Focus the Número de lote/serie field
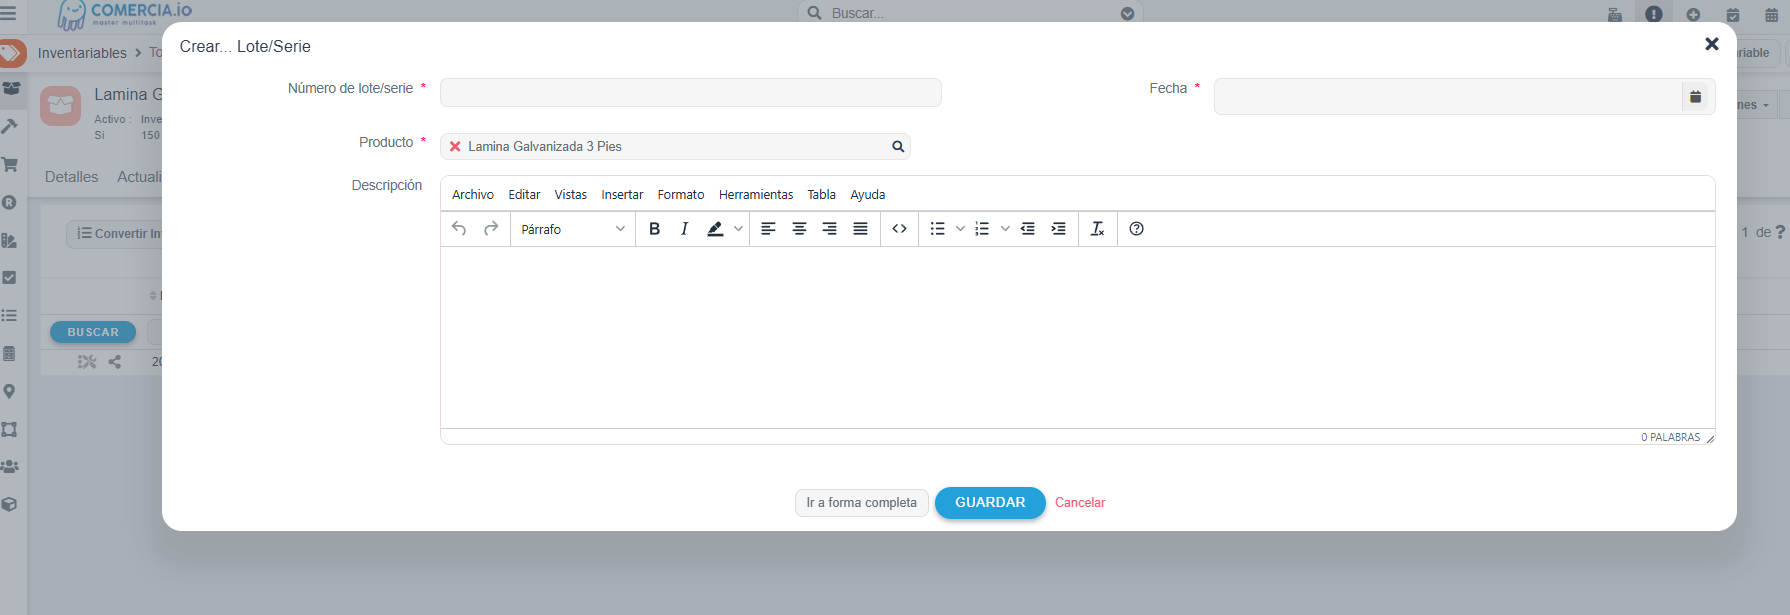Image resolution: width=1790 pixels, height=615 pixels. [x=691, y=93]
